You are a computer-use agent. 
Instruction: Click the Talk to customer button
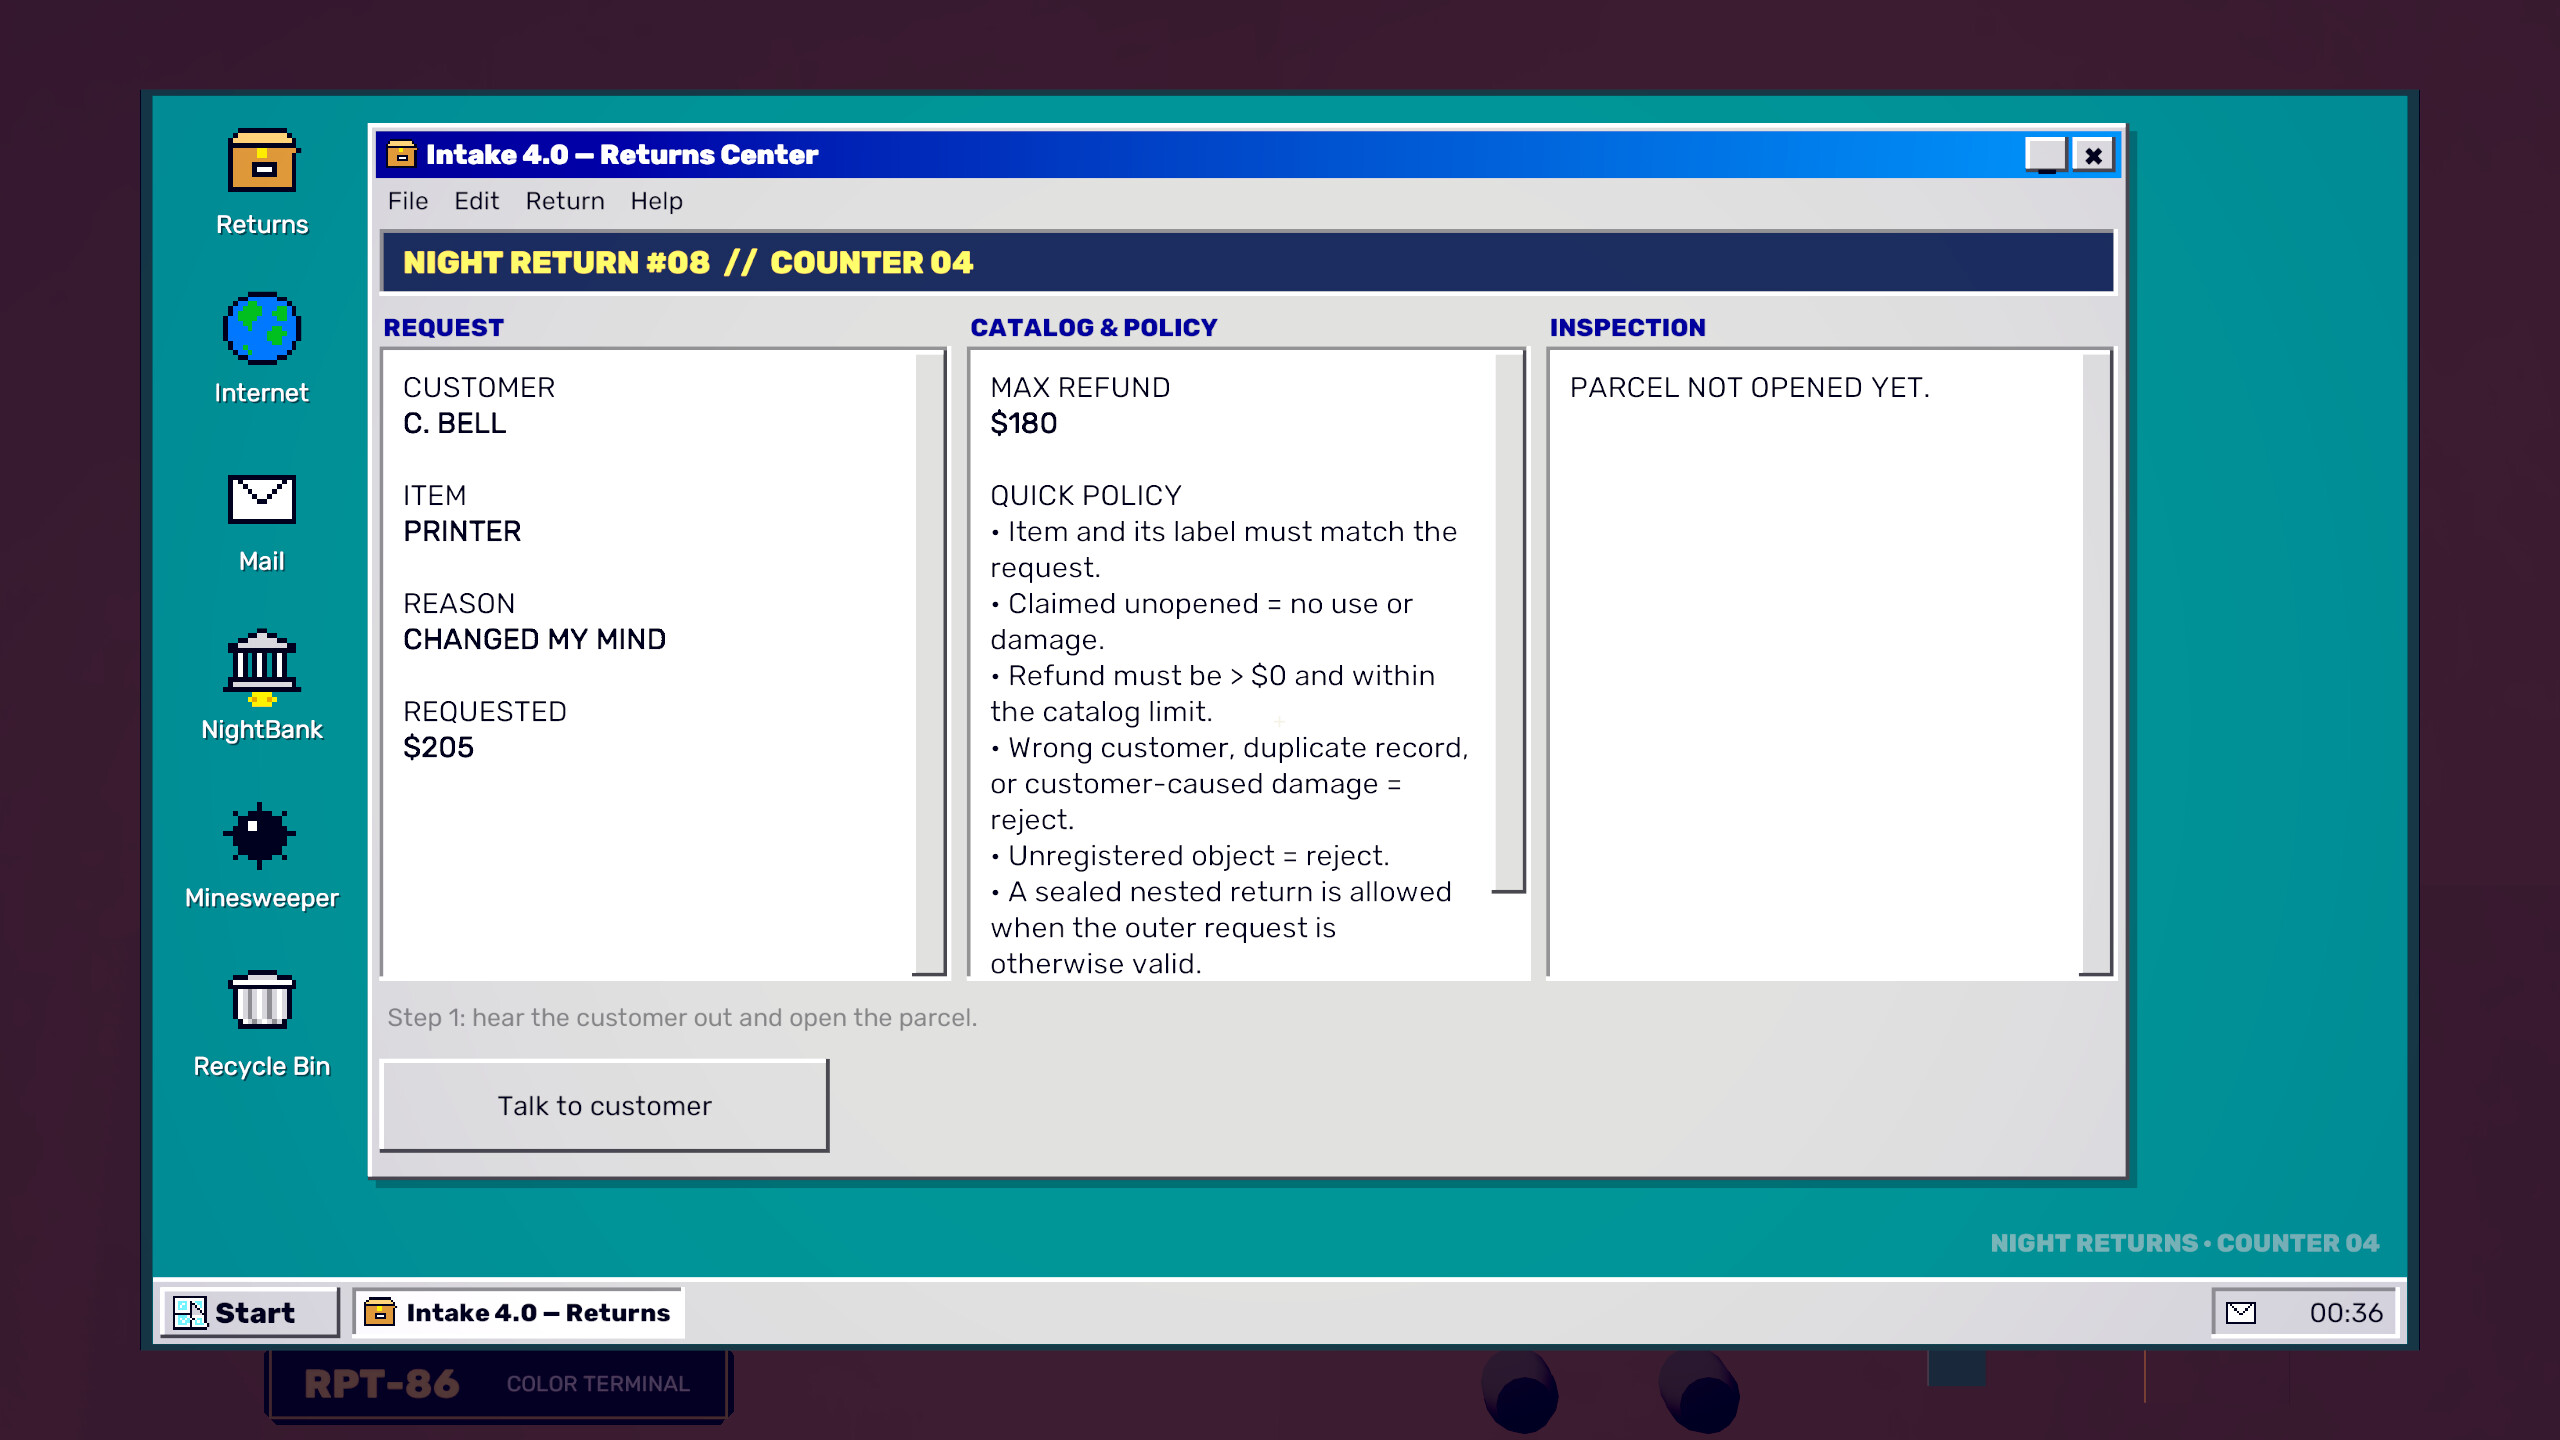pos(604,1105)
